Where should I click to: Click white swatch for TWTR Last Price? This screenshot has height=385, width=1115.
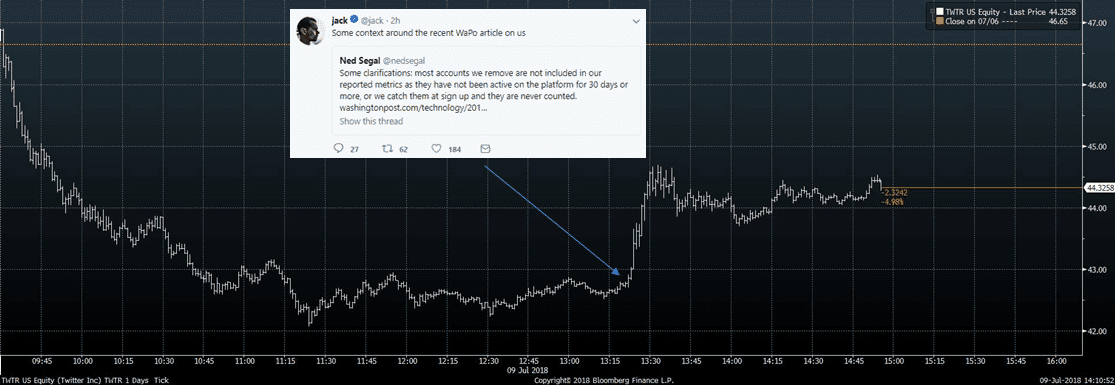click(x=939, y=11)
